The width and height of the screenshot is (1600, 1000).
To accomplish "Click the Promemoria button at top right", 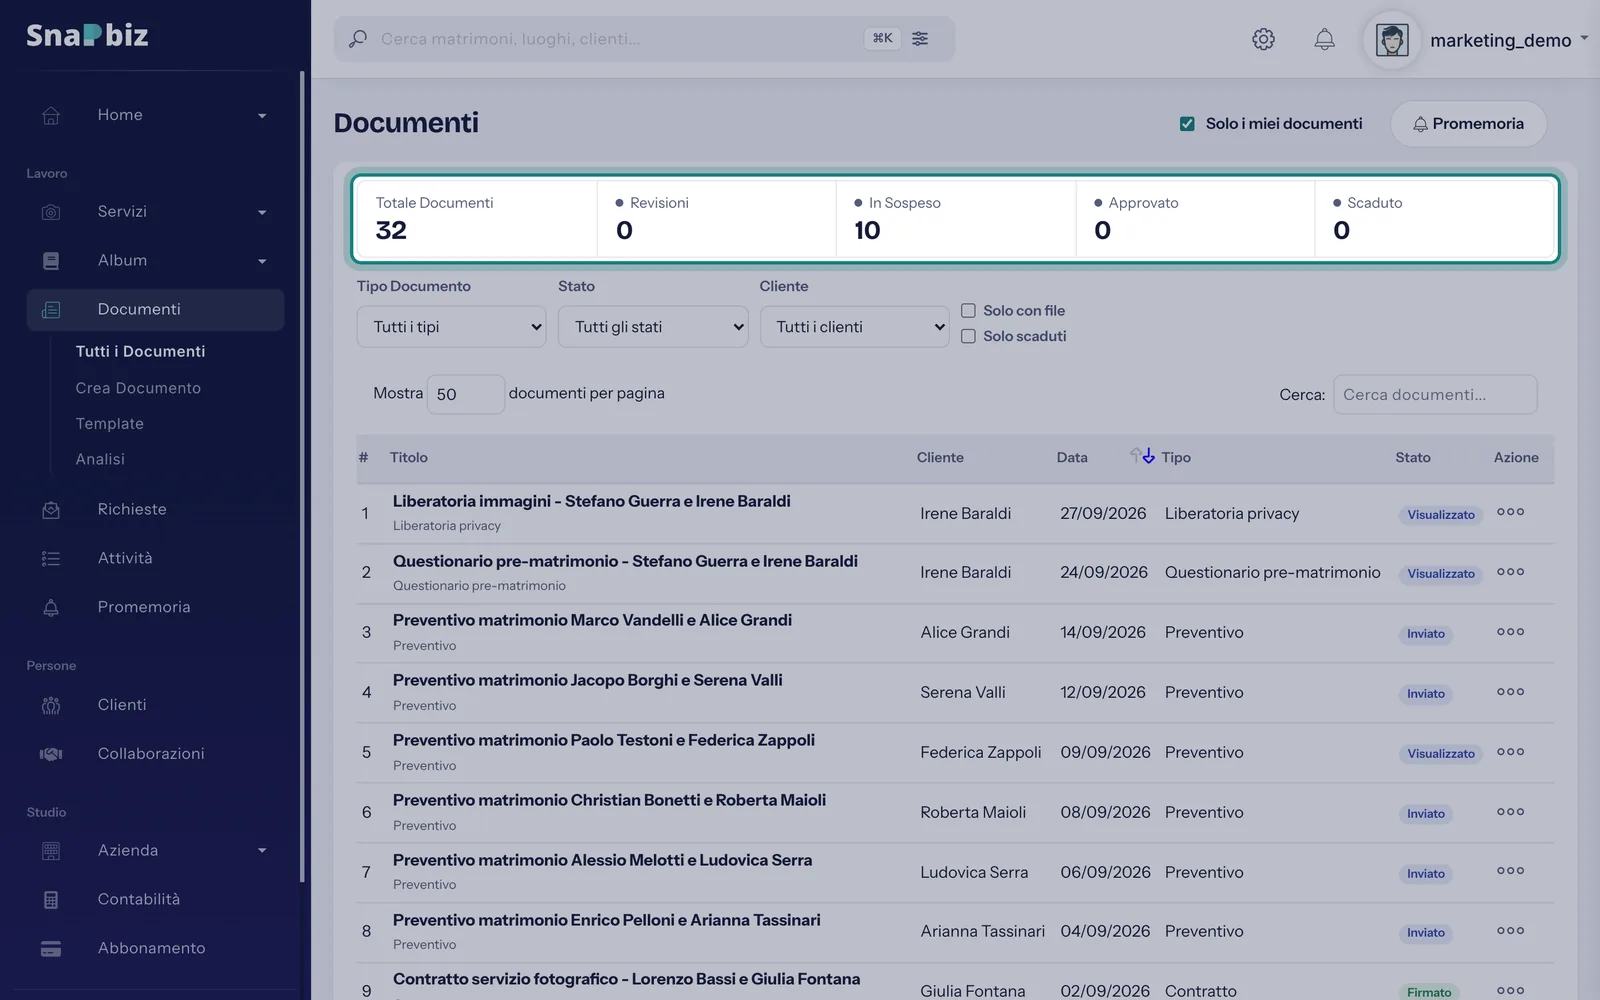I will tap(1468, 124).
